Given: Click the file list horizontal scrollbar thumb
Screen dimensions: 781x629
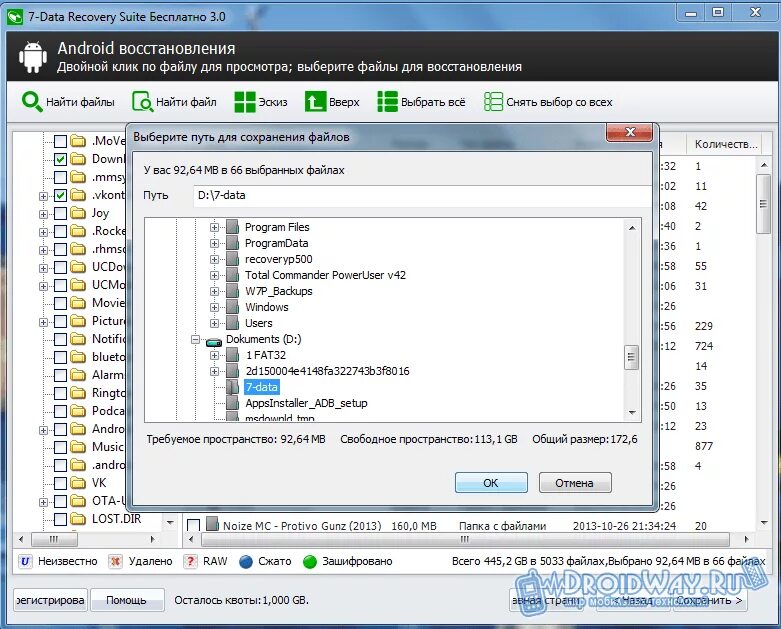Looking at the screenshot, I should [x=465, y=539].
